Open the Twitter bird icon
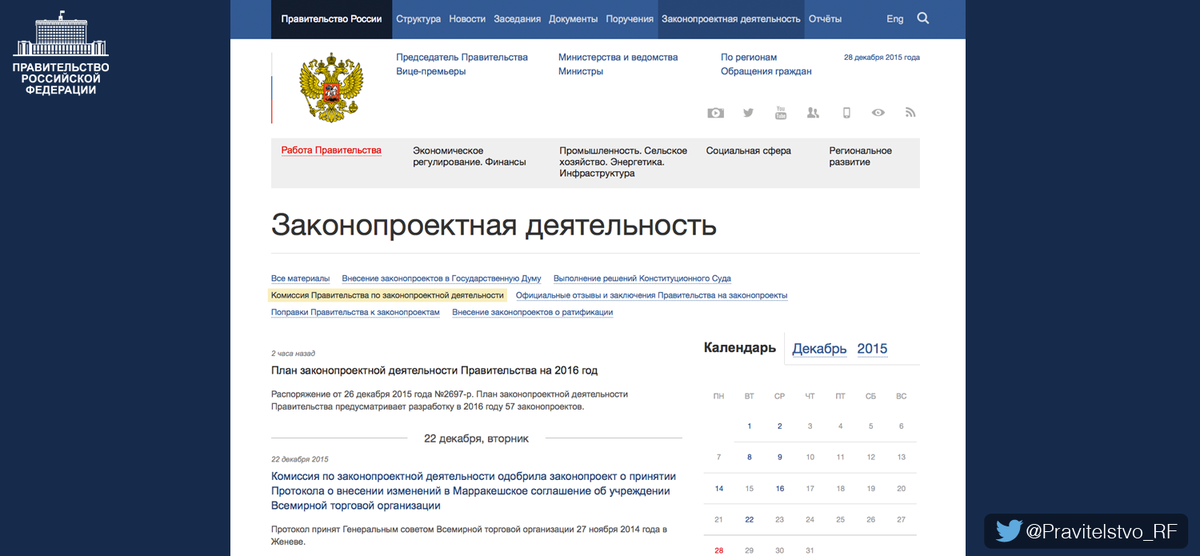The height and width of the screenshot is (556, 1200). coord(748,113)
